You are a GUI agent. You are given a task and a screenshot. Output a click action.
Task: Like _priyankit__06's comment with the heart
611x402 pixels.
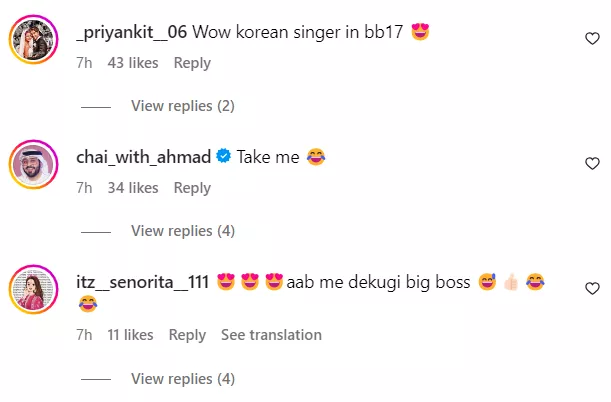pos(592,38)
